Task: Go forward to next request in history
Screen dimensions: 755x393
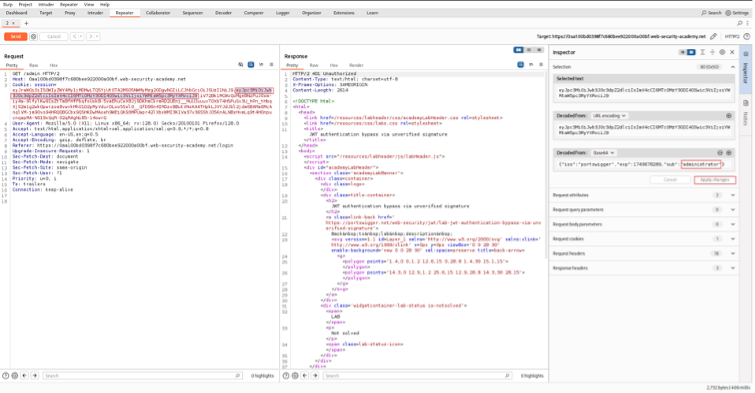Action: pos(91,37)
